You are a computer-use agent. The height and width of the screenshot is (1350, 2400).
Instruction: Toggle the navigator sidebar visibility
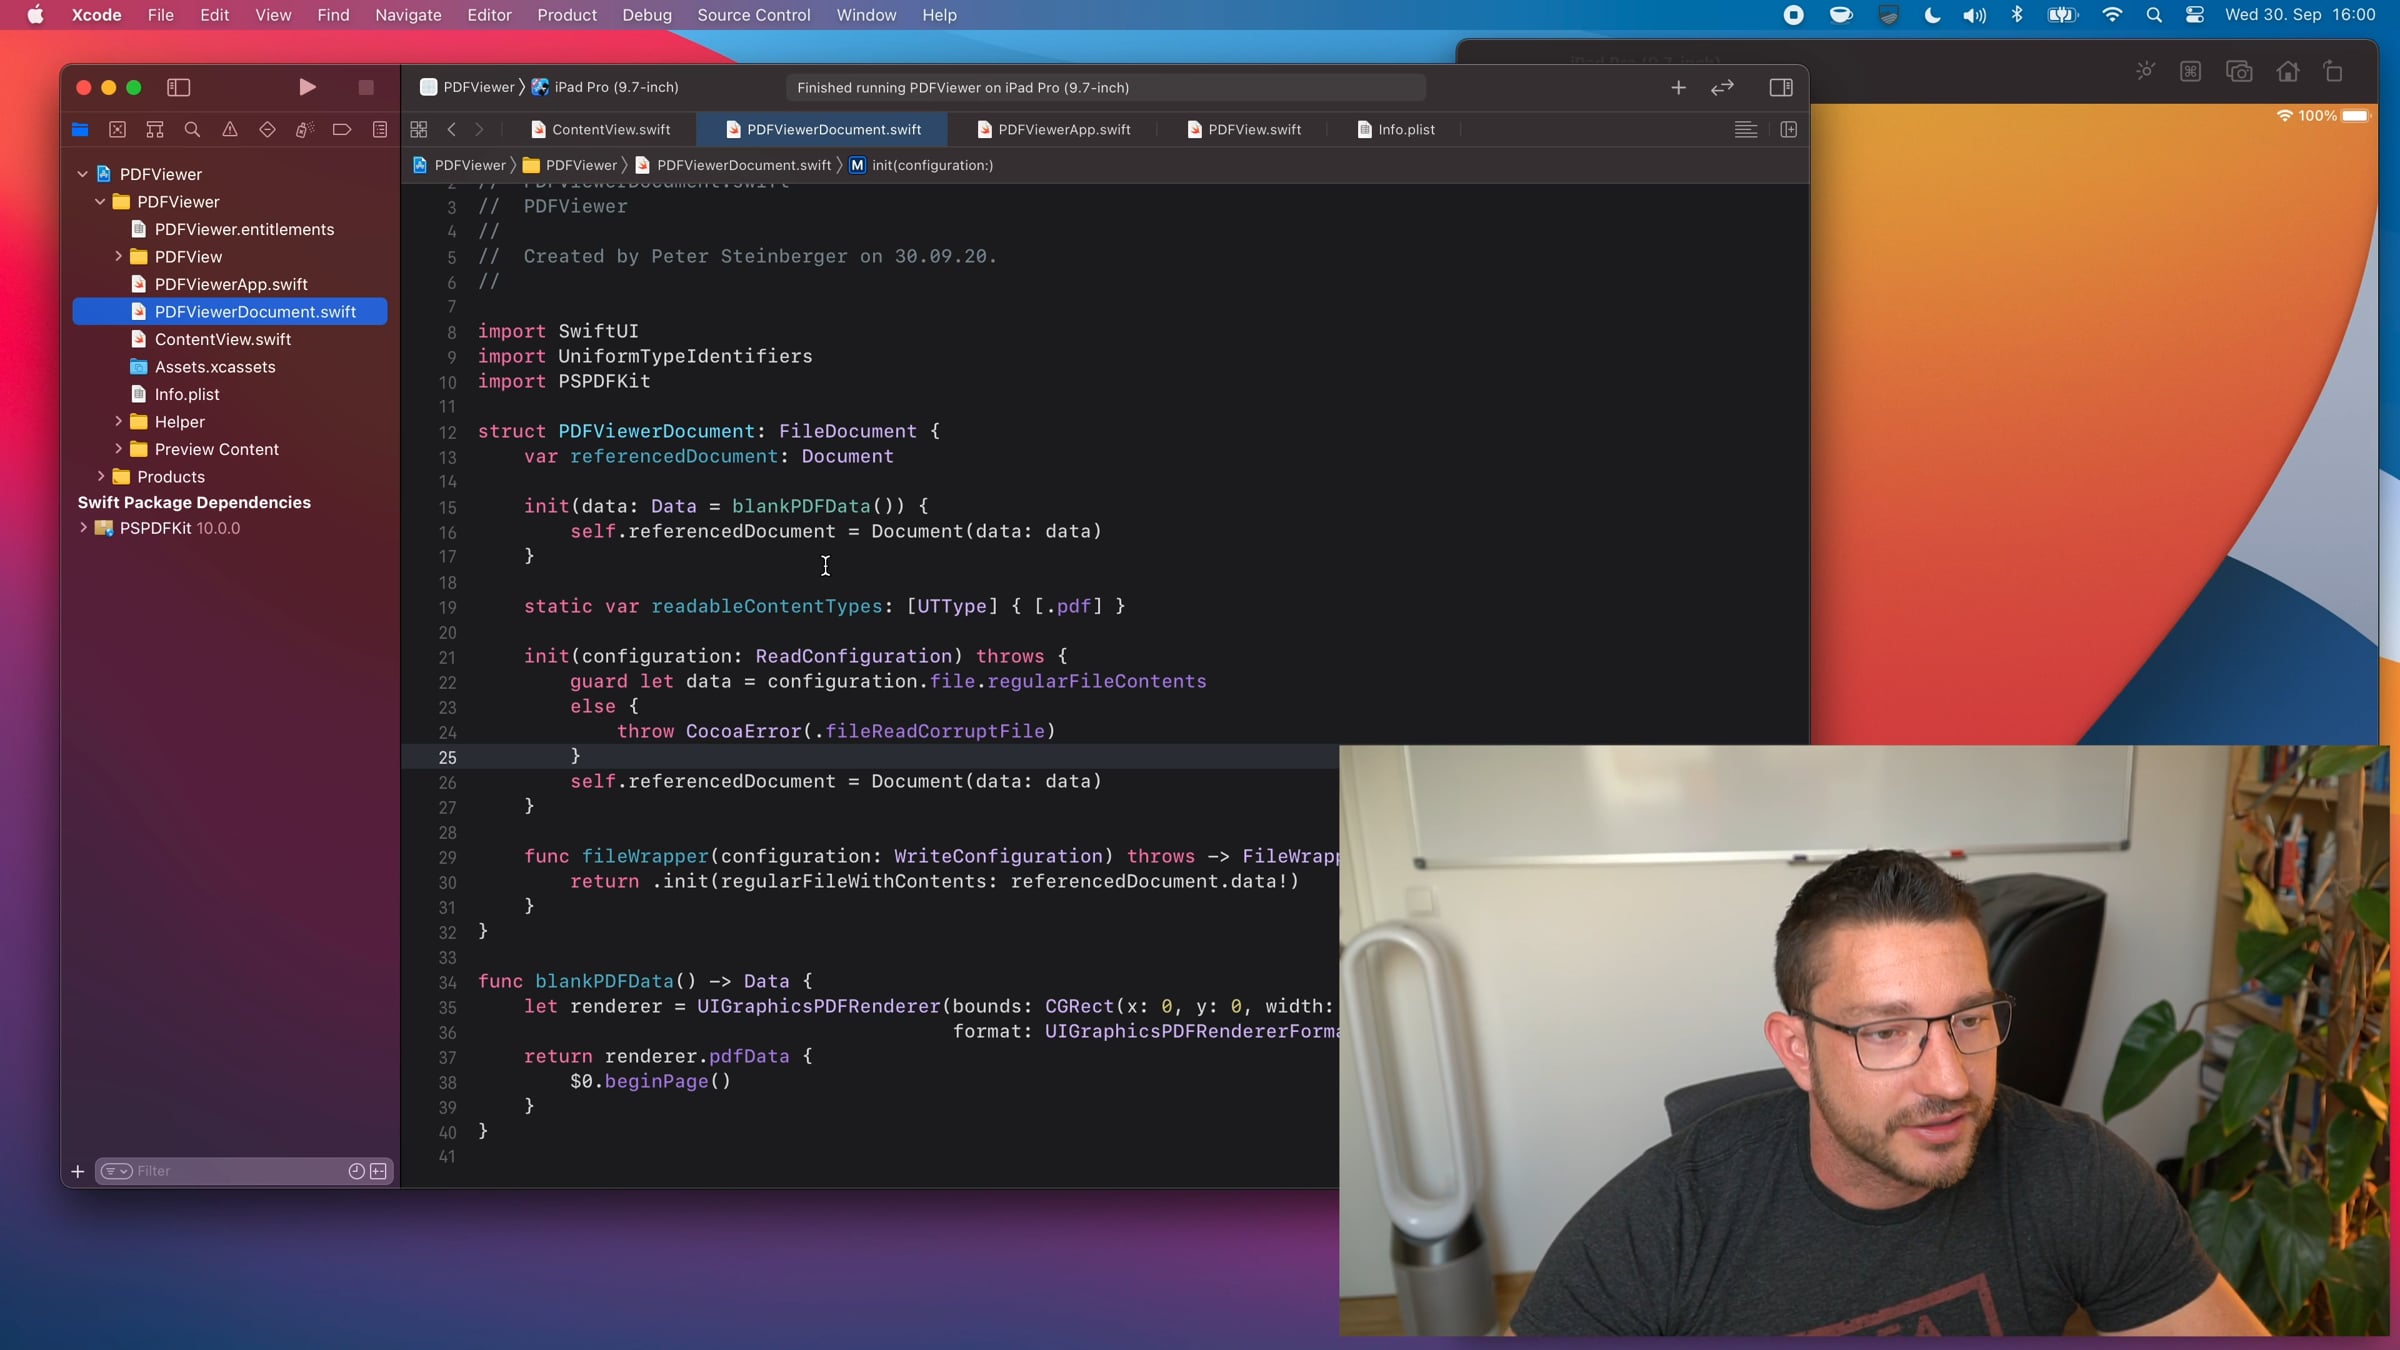tap(179, 88)
